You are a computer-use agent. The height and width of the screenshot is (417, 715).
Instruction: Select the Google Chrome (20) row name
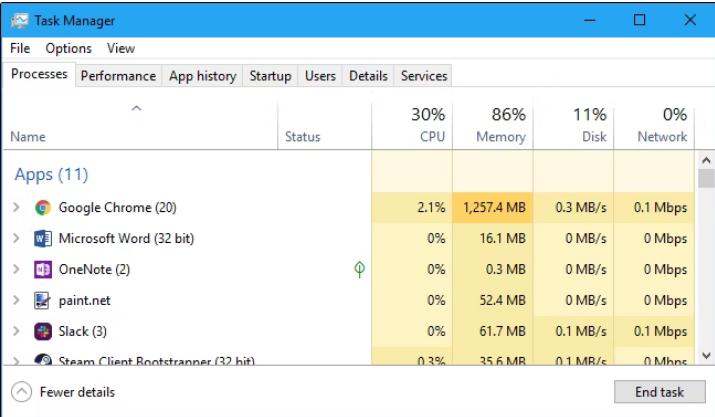coord(117,208)
